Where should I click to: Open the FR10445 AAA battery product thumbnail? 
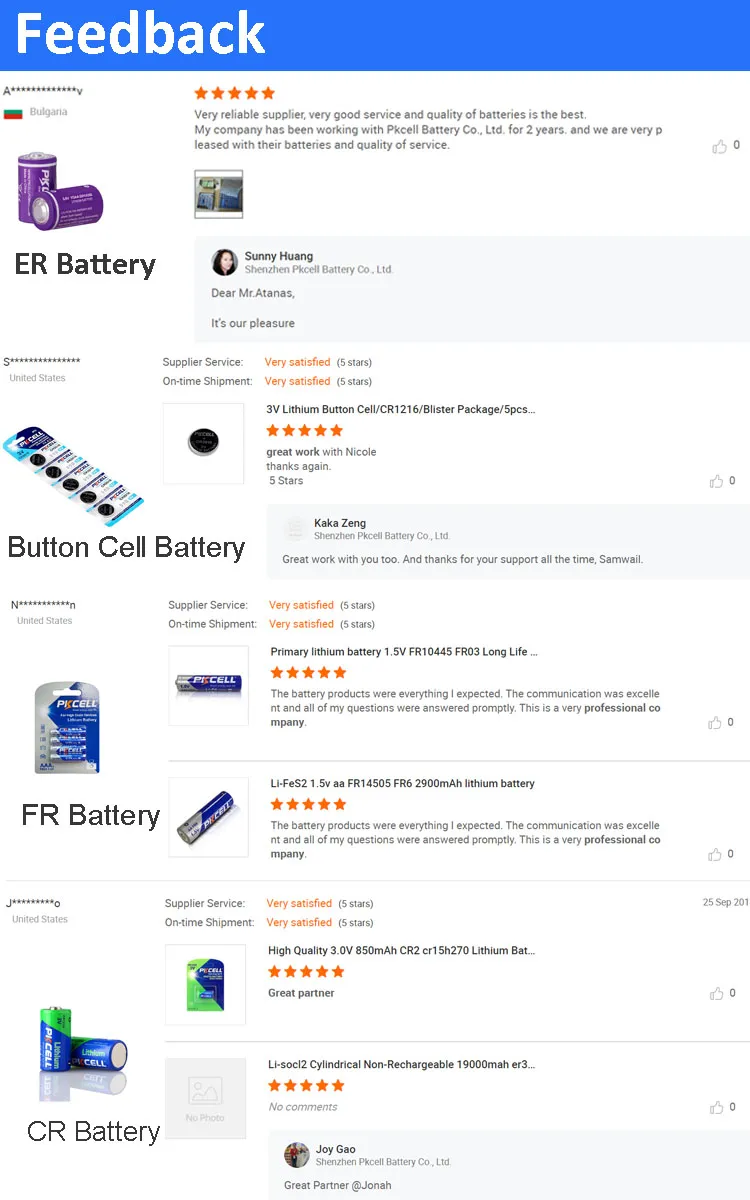[208, 686]
